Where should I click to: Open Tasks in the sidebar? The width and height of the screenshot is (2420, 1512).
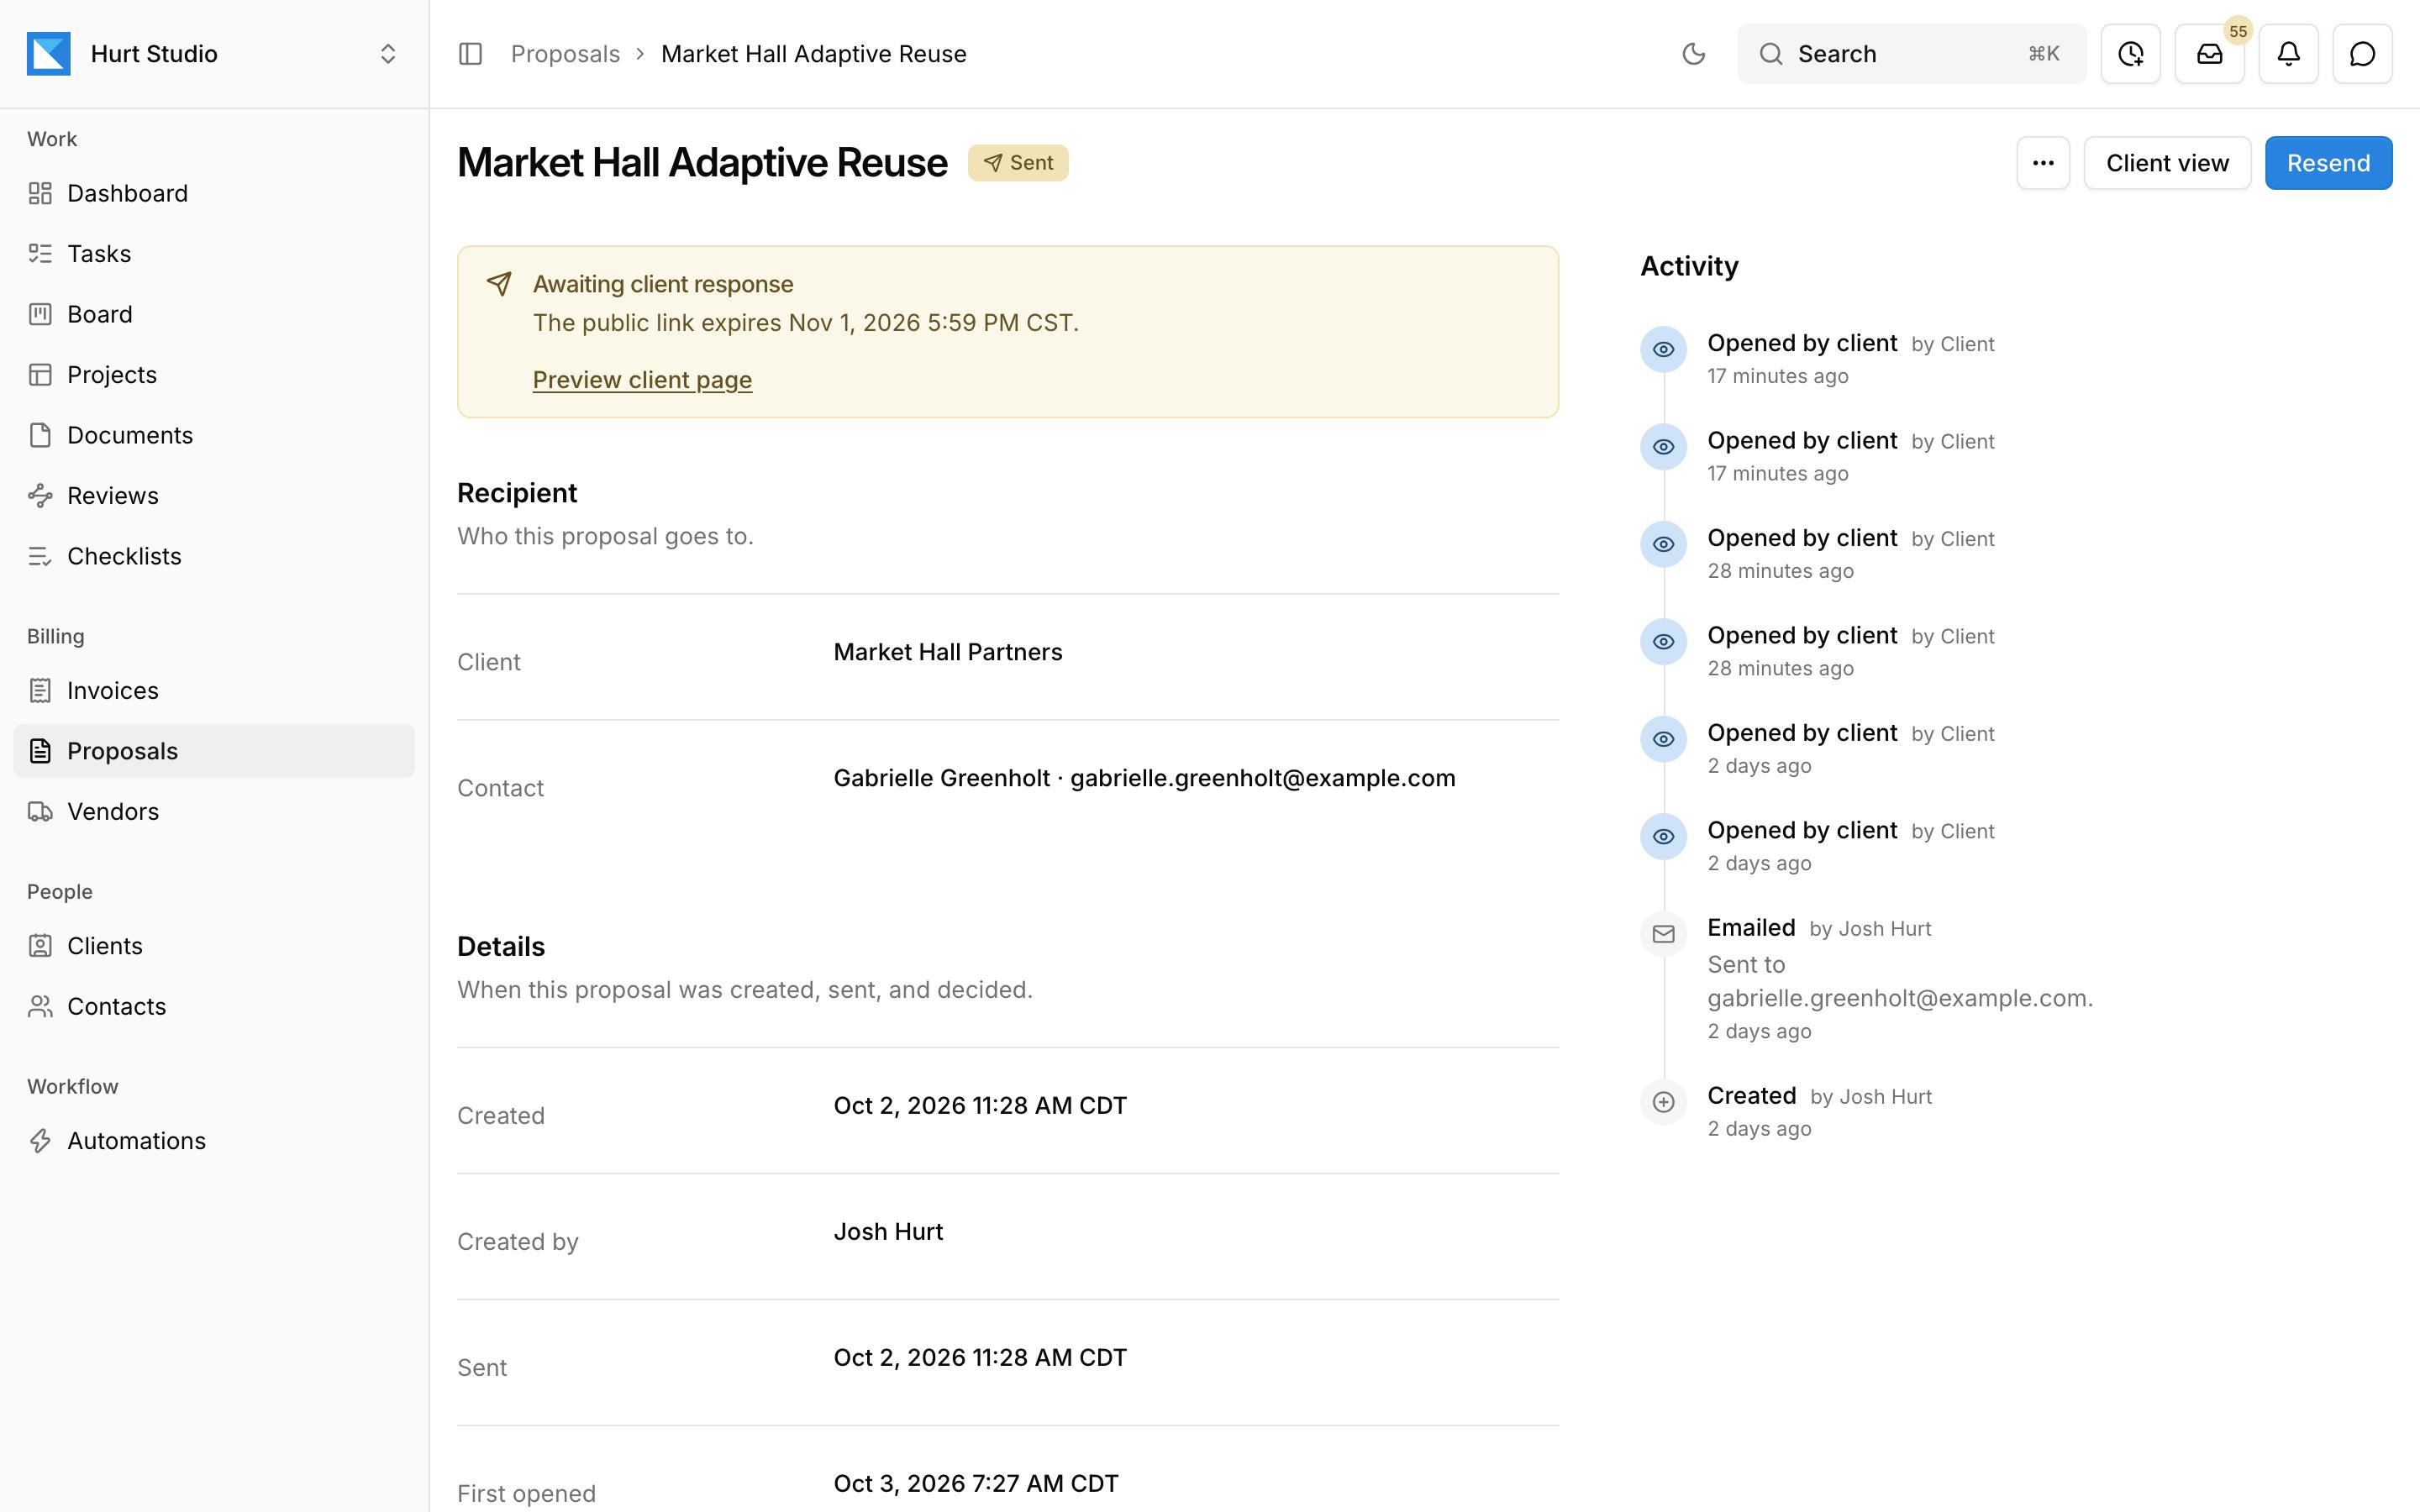point(214,254)
